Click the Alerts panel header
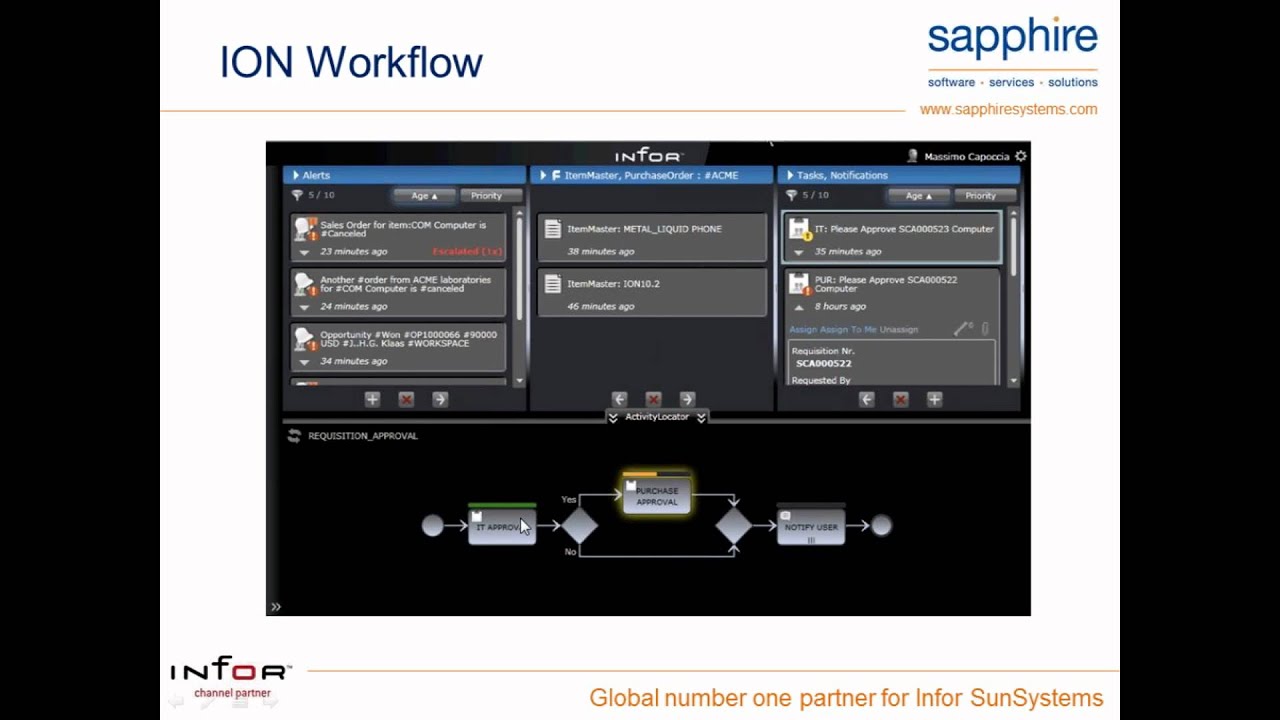The image size is (1280, 720). coord(405,175)
